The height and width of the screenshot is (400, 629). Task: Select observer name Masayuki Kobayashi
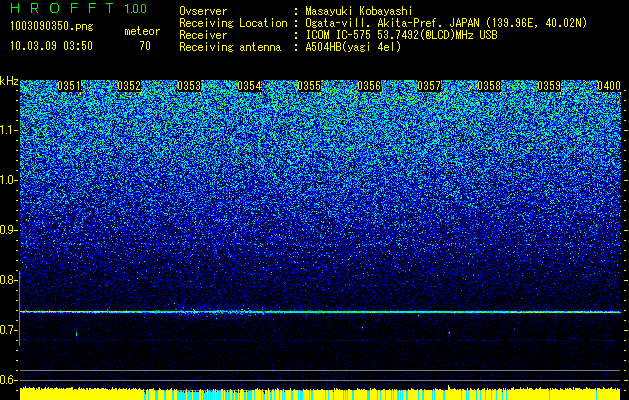(359, 11)
